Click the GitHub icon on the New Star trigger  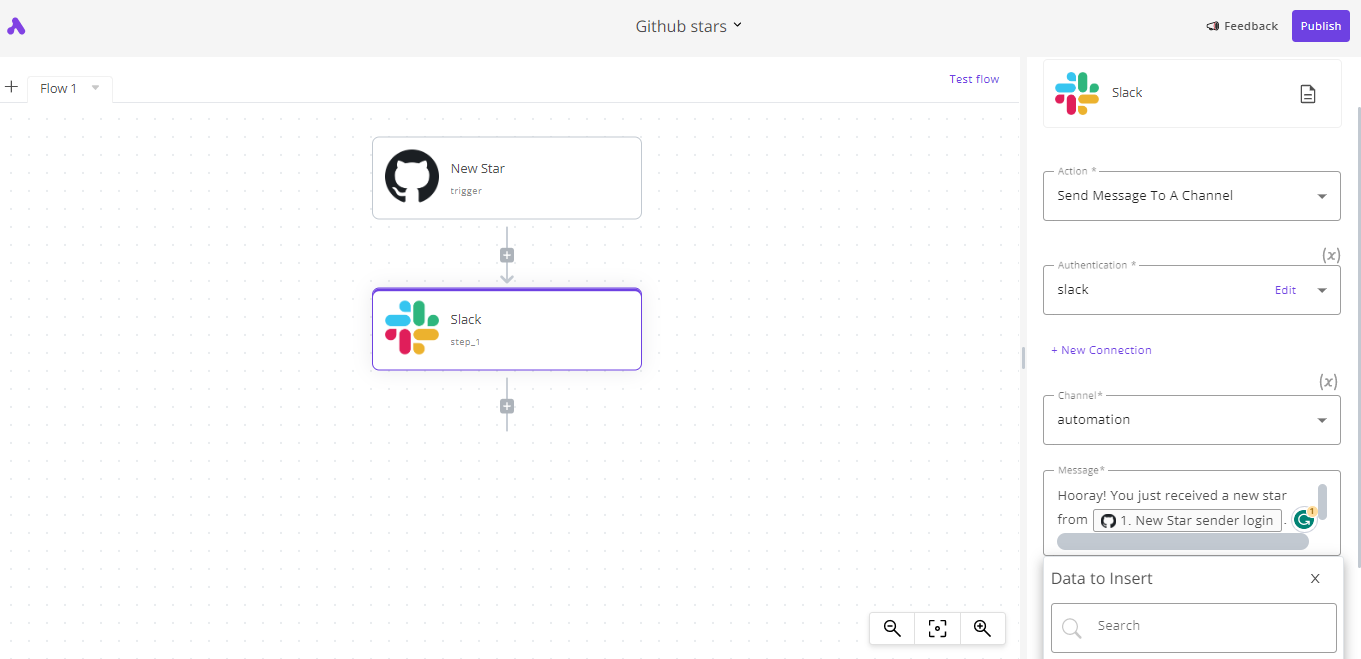[x=411, y=177]
